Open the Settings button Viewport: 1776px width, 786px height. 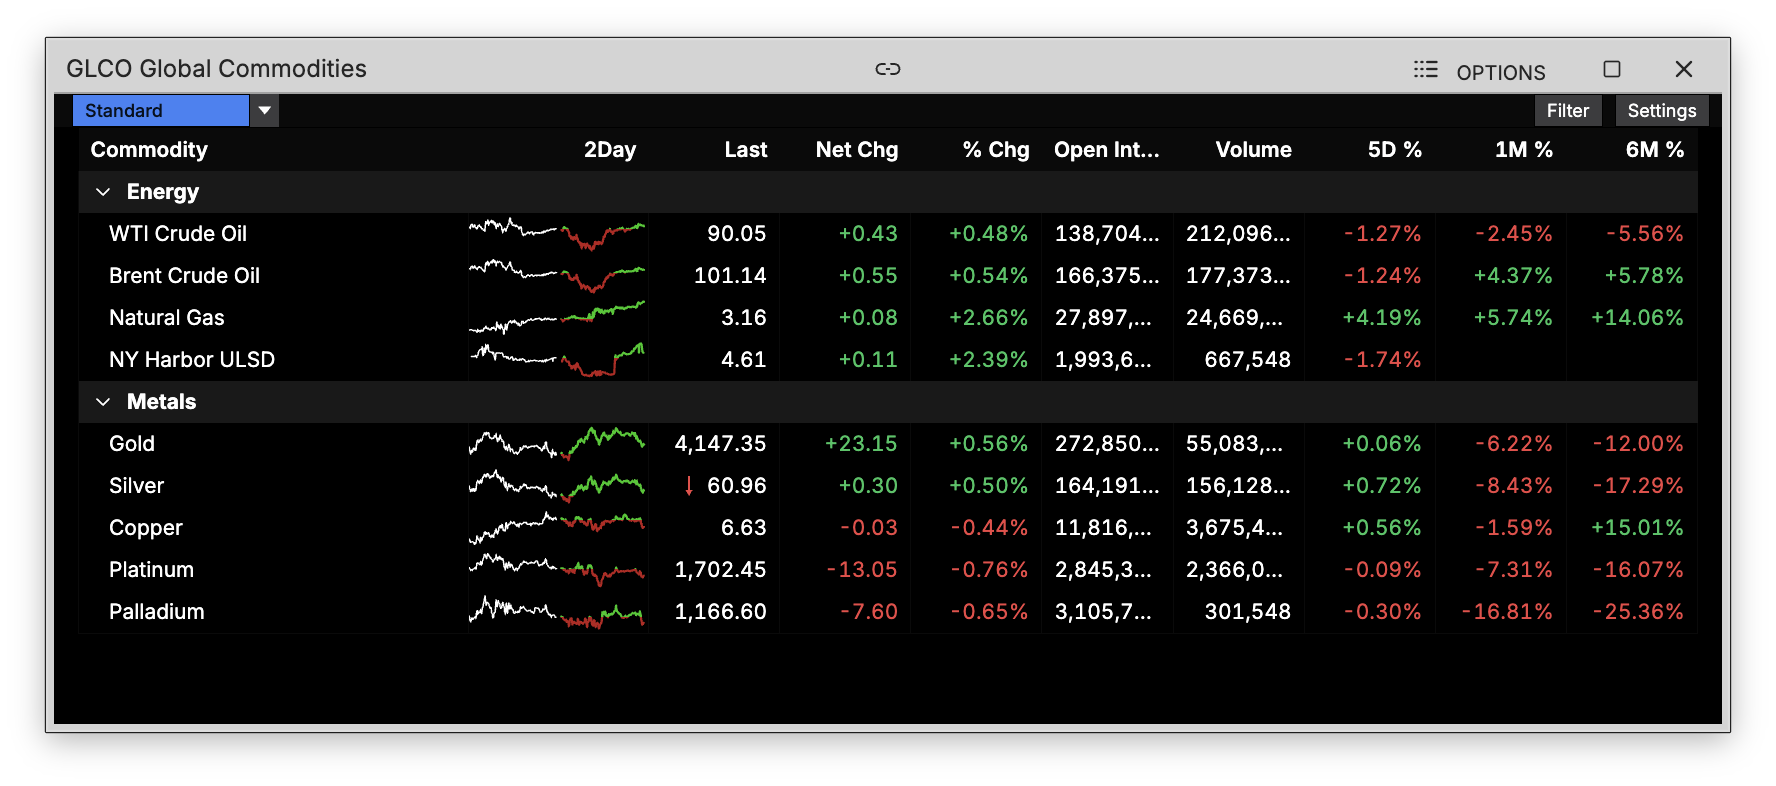point(1661,110)
